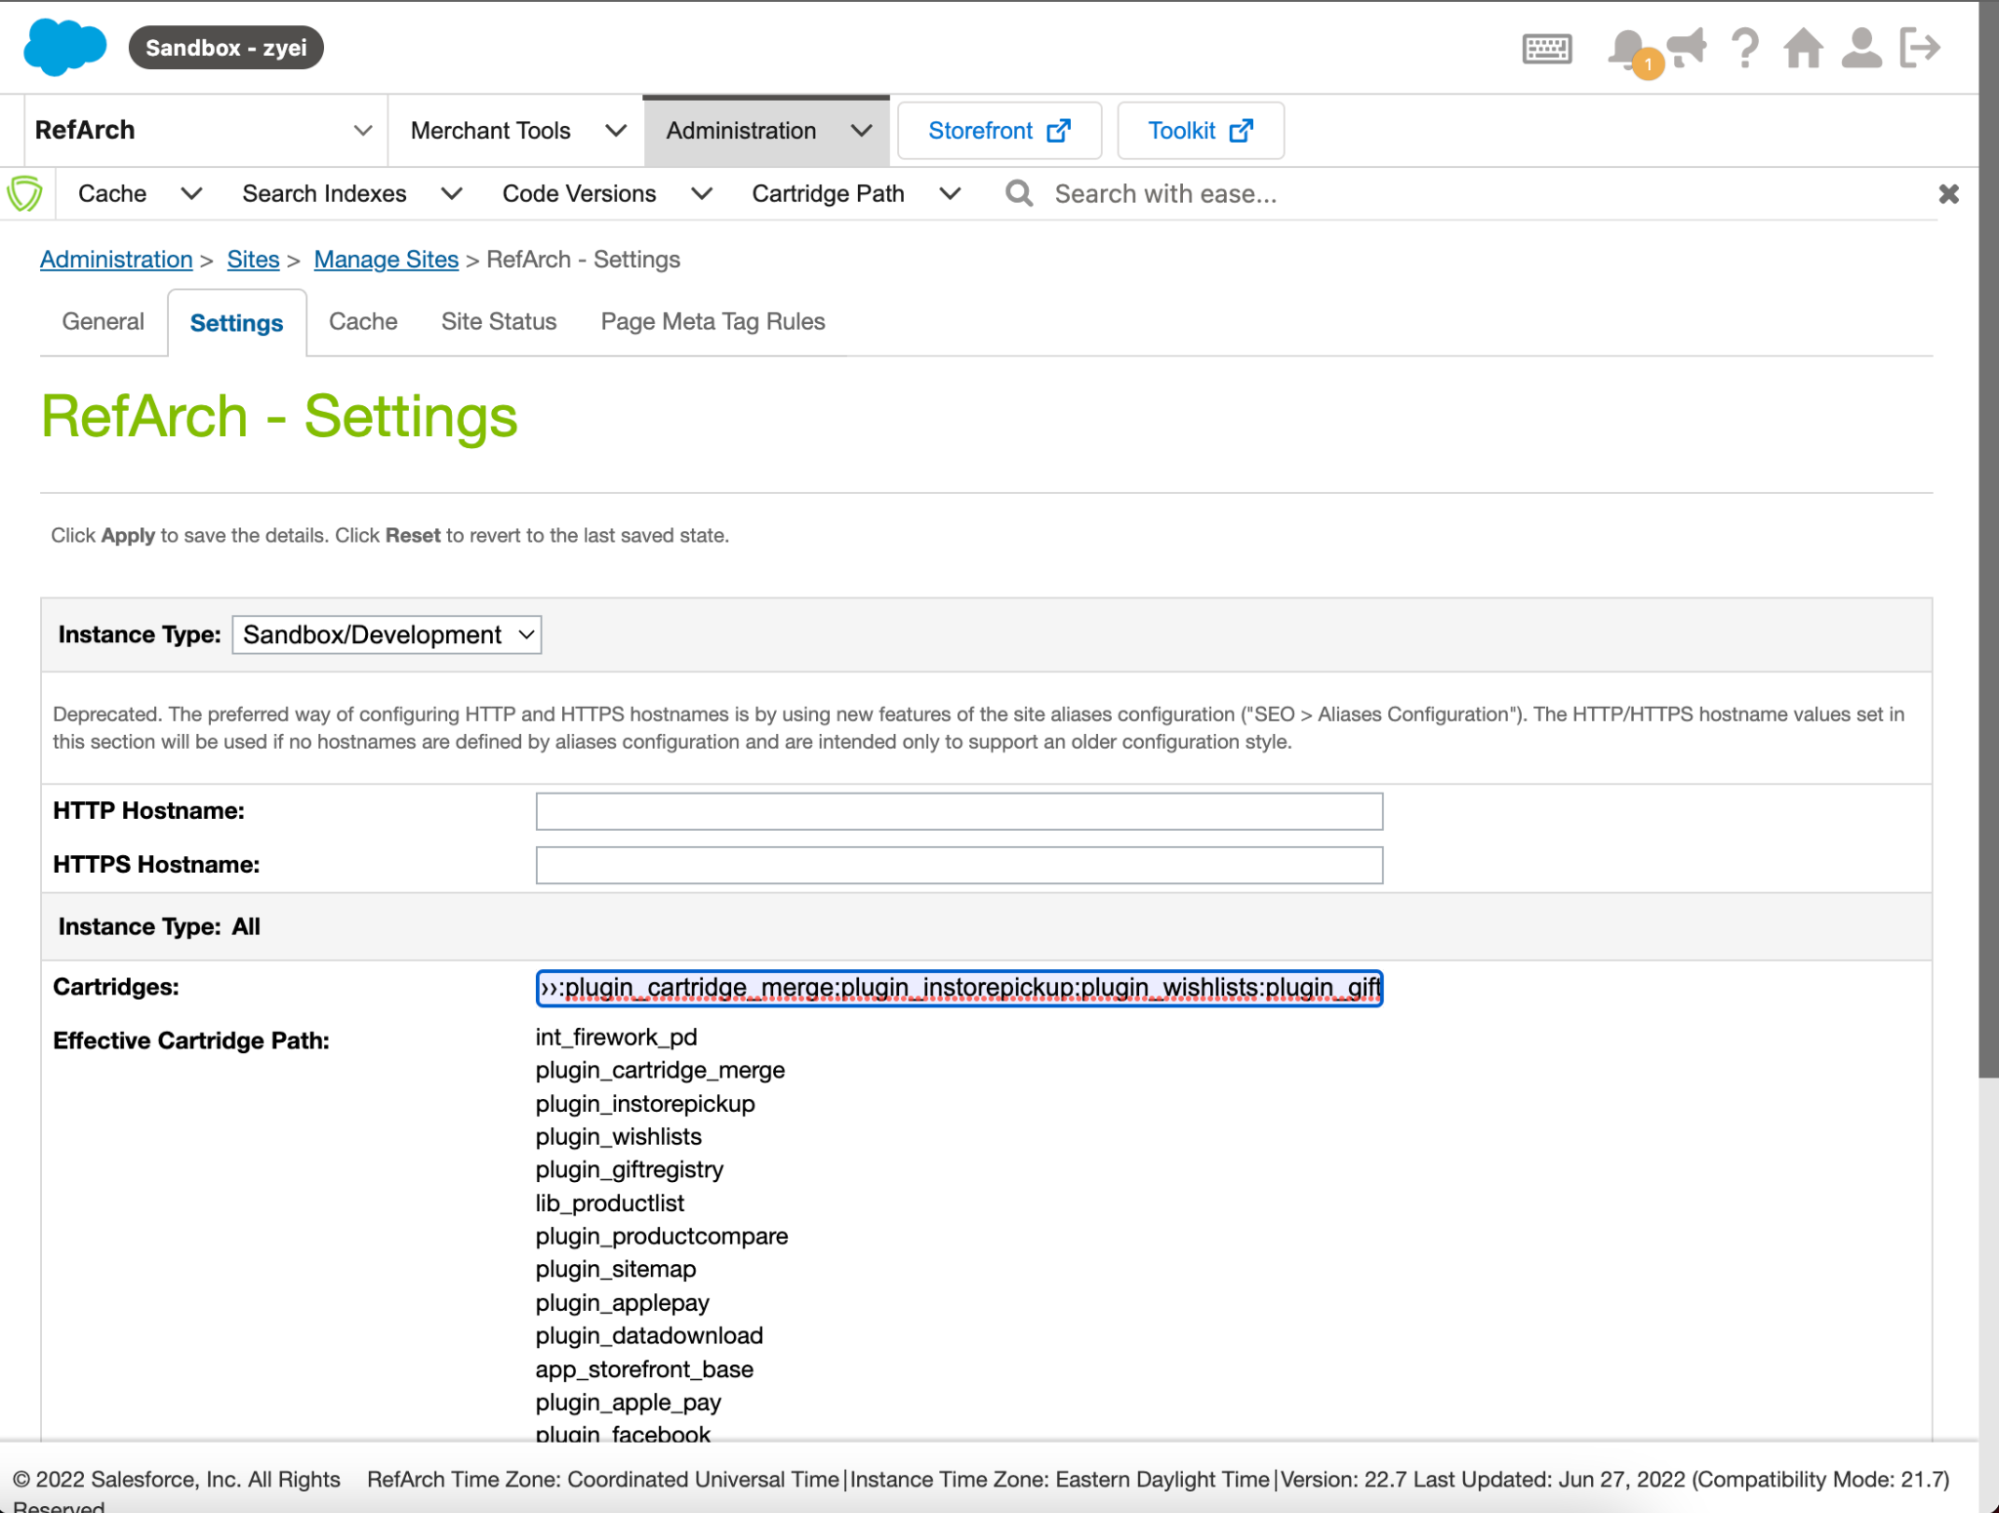Open the question mark help icon
The height and width of the screenshot is (1513, 1999).
click(1745, 48)
